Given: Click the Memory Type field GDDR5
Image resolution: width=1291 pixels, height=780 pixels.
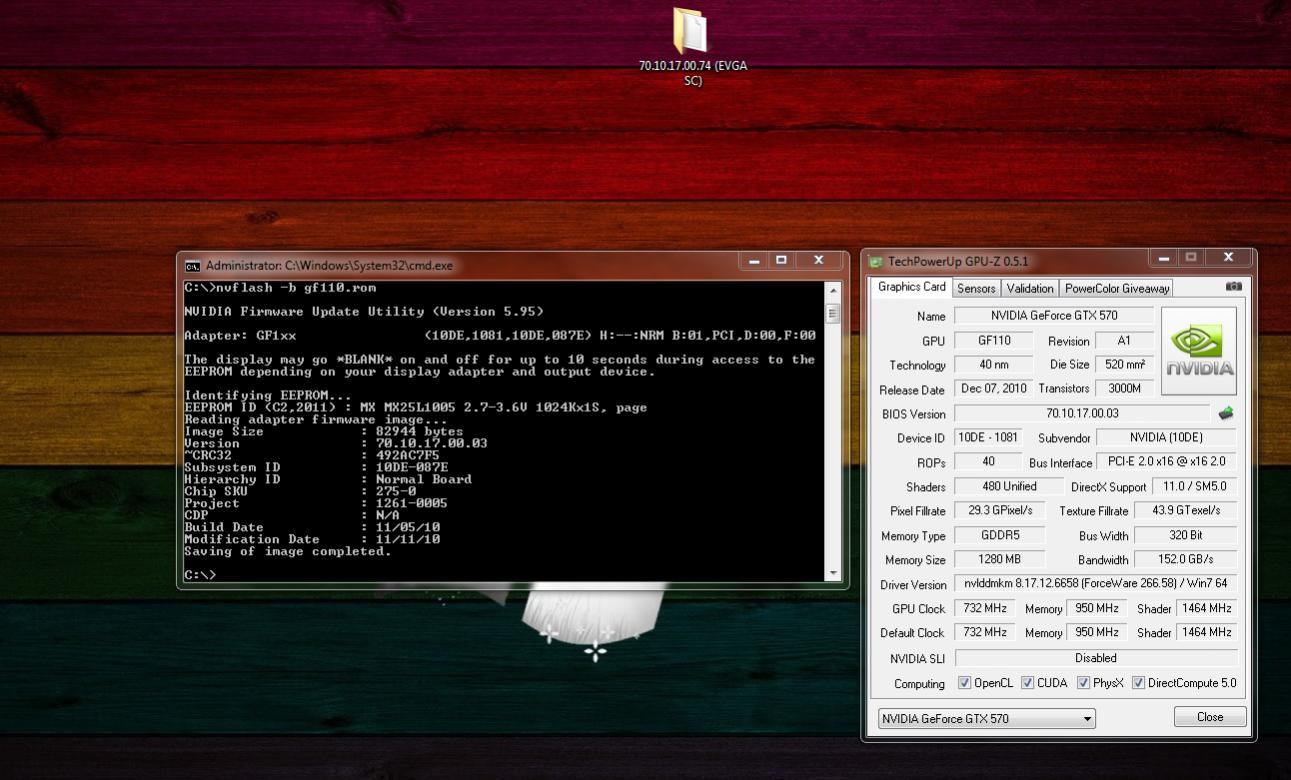Looking at the screenshot, I should [1000, 536].
